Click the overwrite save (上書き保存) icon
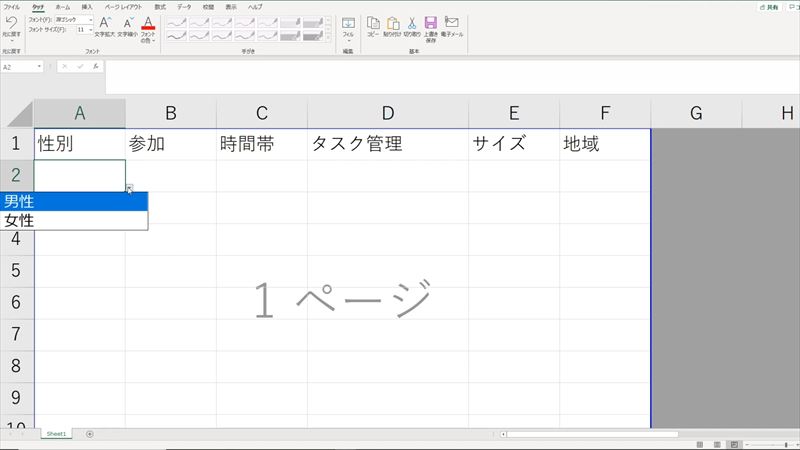Viewport: 800px width, 450px height. coord(430,23)
